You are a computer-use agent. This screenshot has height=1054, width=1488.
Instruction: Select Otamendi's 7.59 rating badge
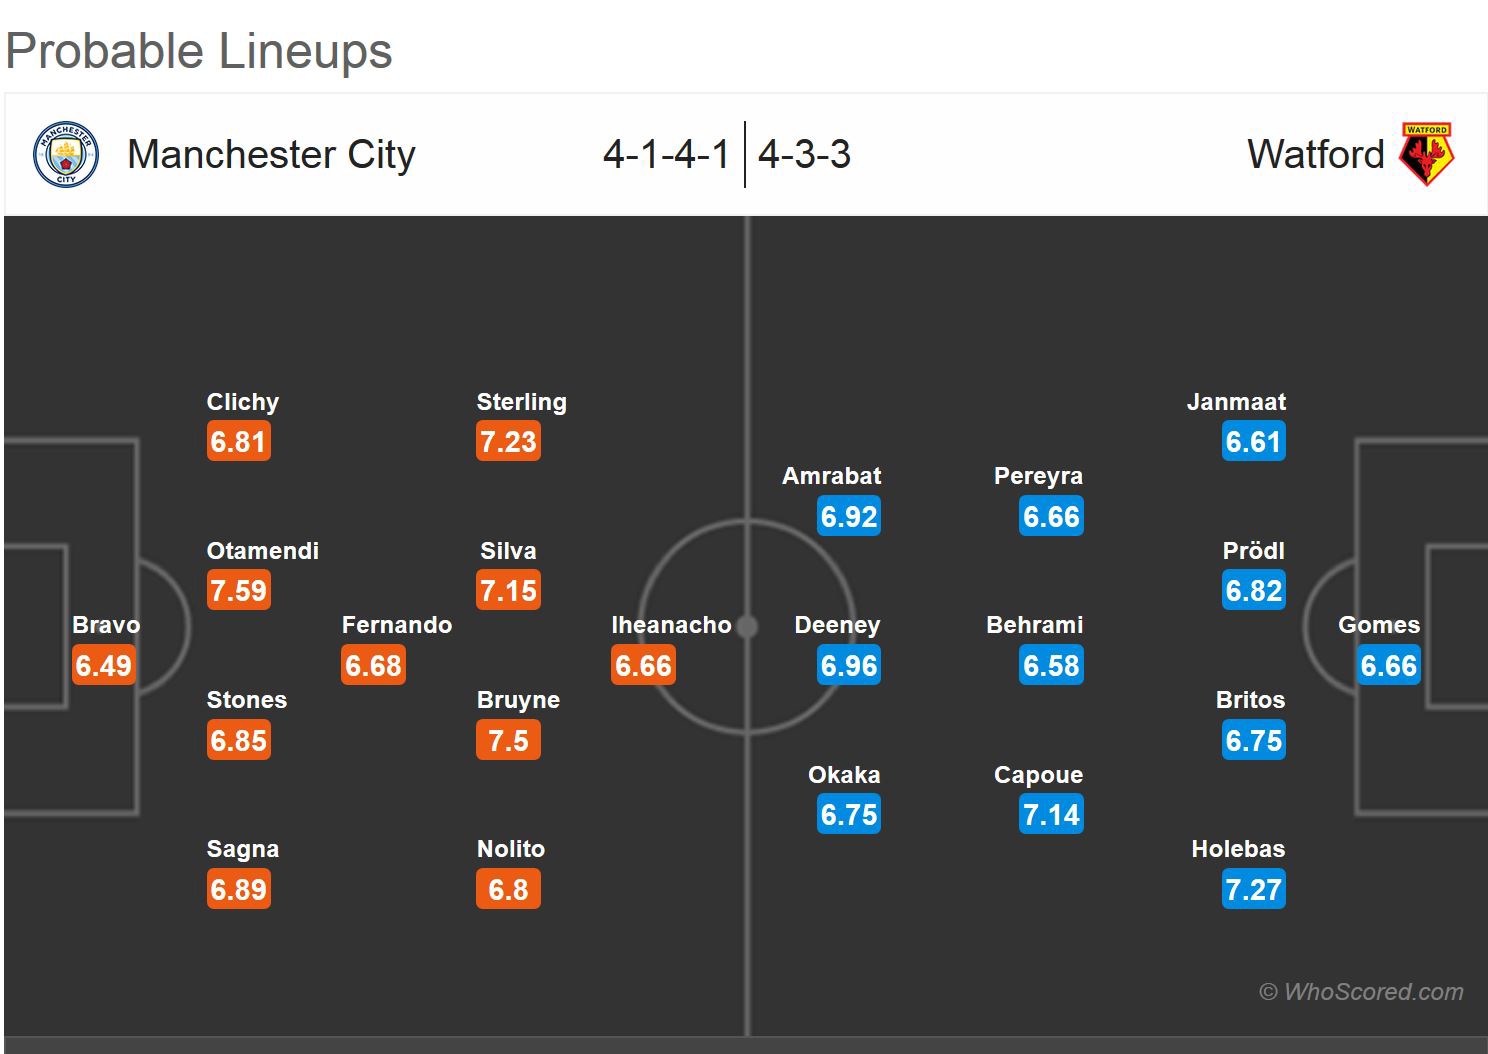click(239, 591)
